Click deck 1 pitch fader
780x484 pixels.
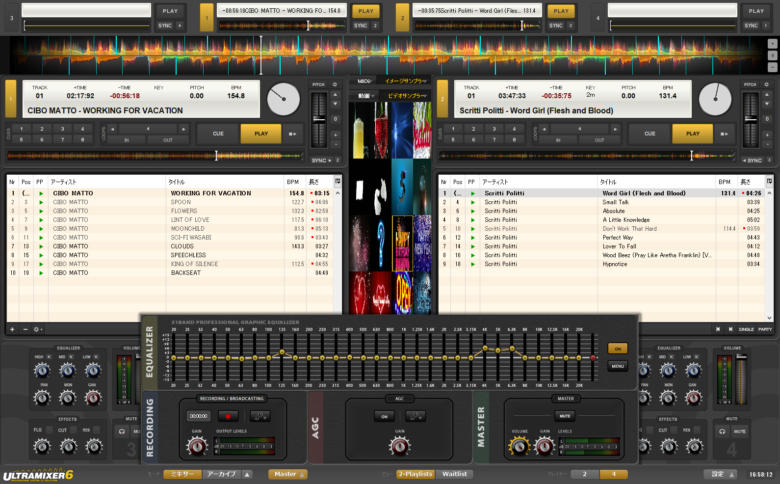[319, 119]
